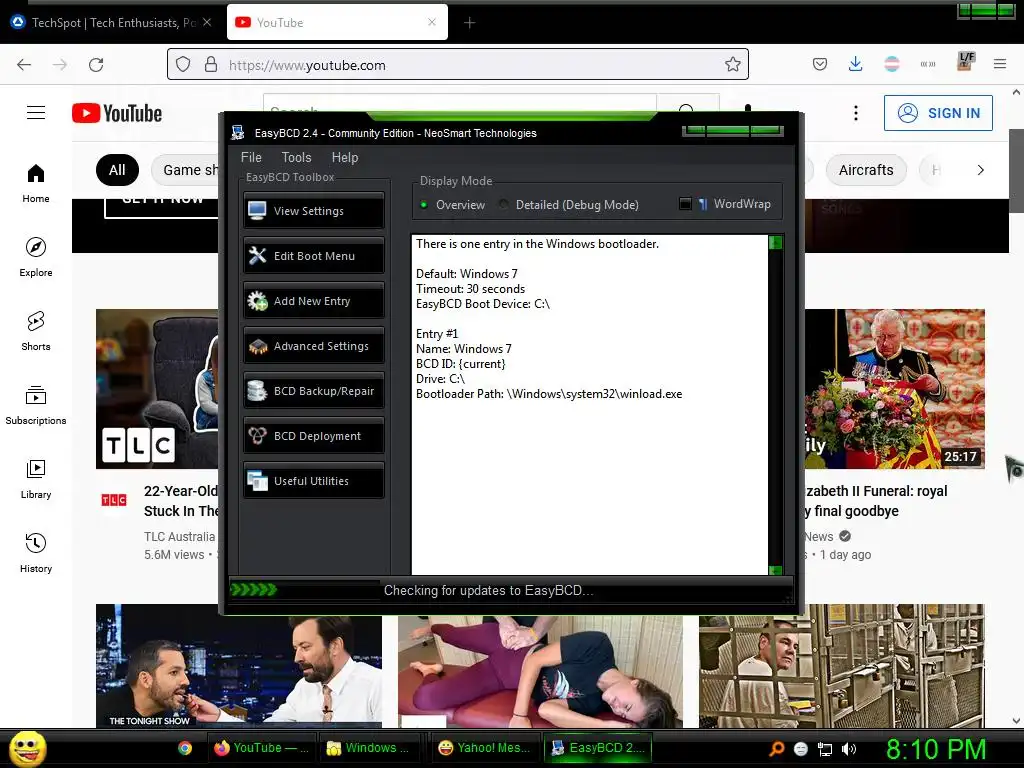Click the tray magnifier search icon

(776, 749)
